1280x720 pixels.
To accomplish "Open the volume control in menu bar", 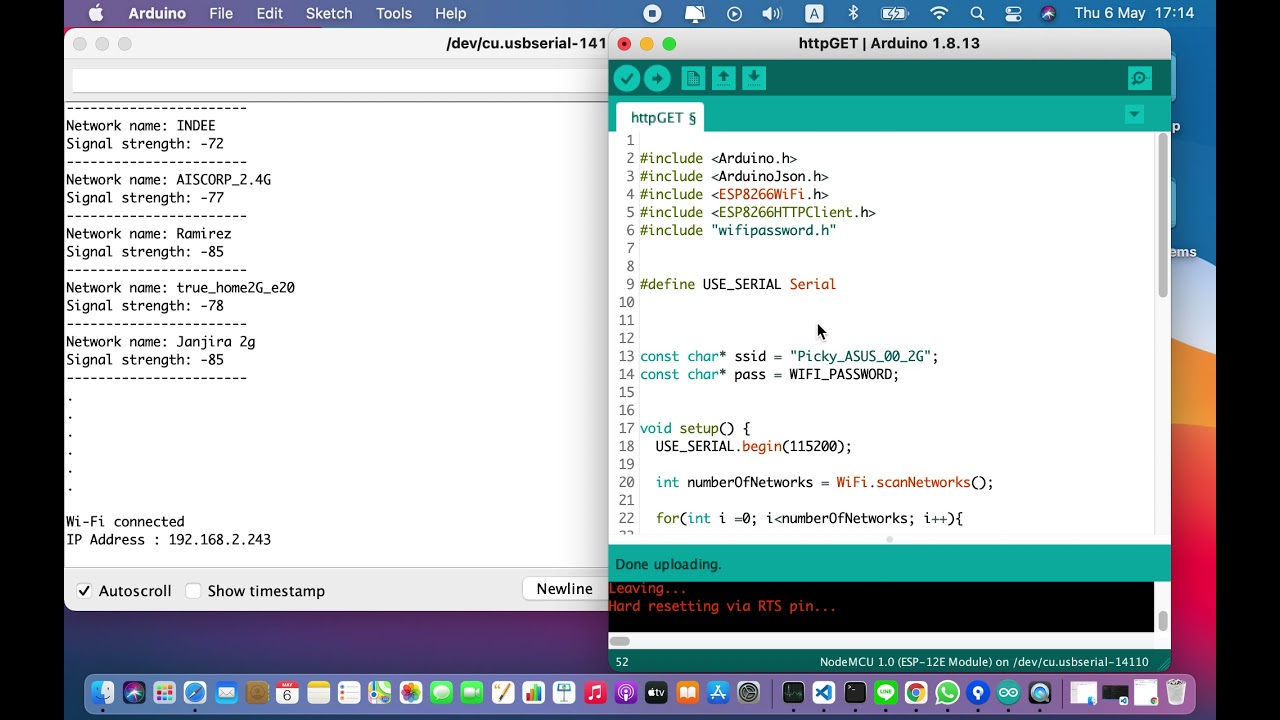I will (771, 13).
